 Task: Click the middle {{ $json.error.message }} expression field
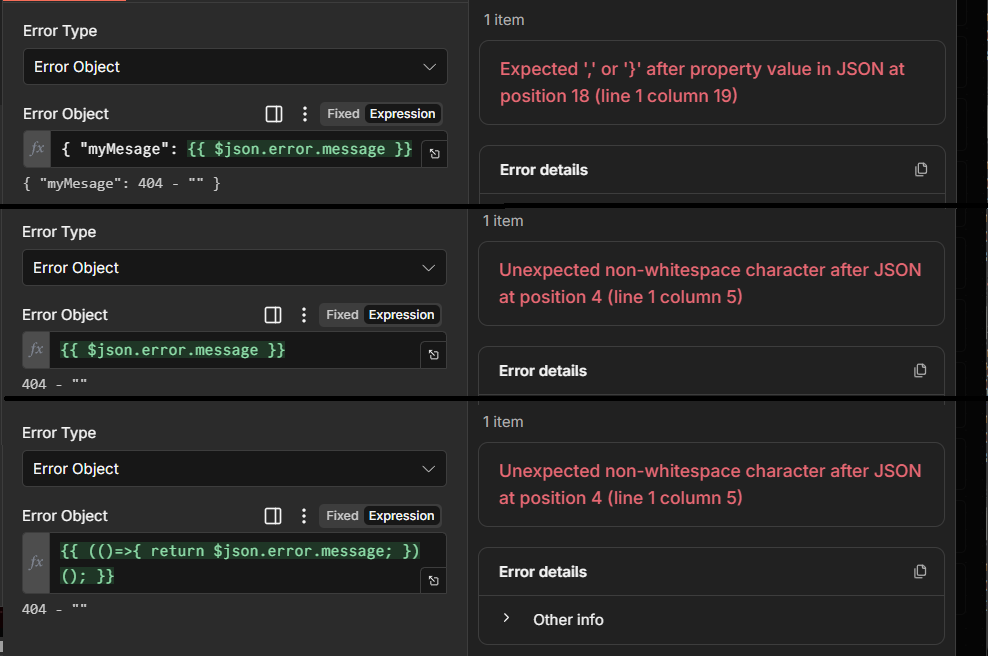click(x=230, y=350)
